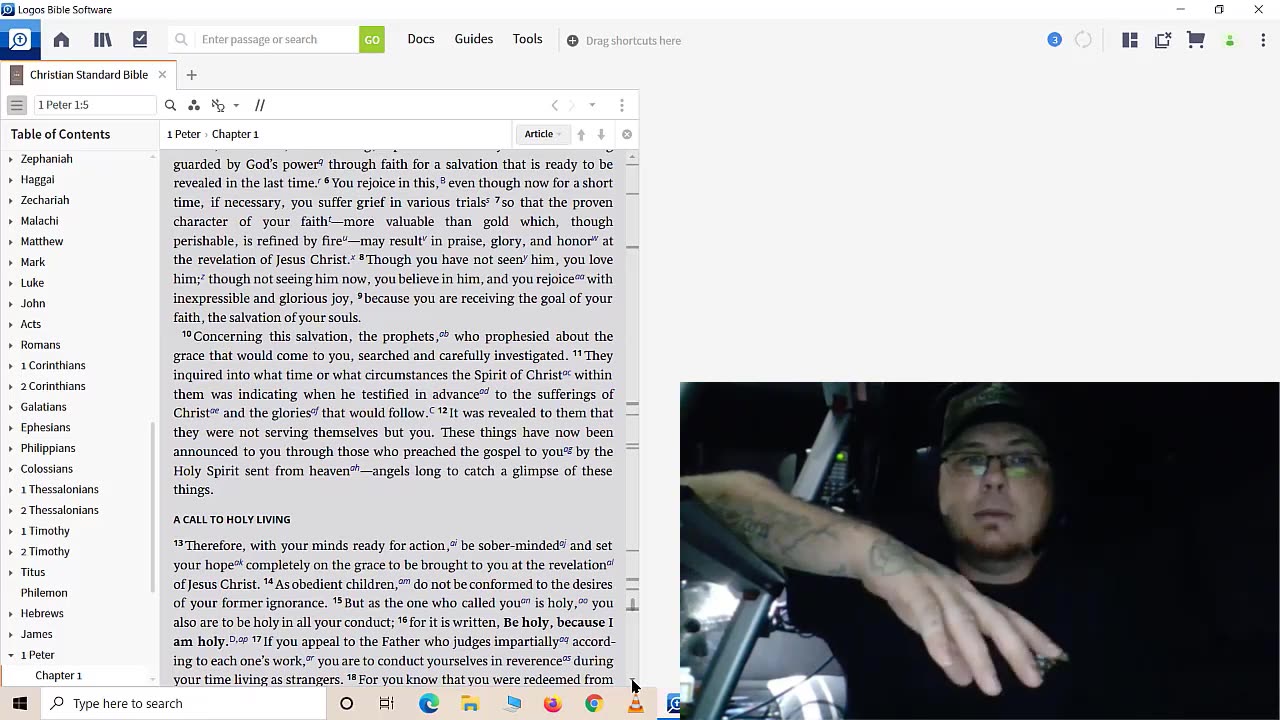Open Microsoft Edge from the taskbar
The height and width of the screenshot is (720, 1280).
429,703
